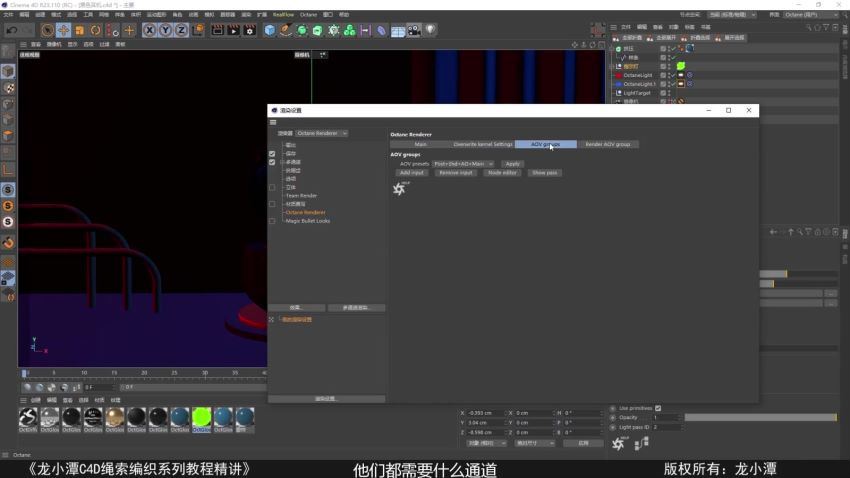
Task: Click the Light pass ID field
Action: coord(666,427)
